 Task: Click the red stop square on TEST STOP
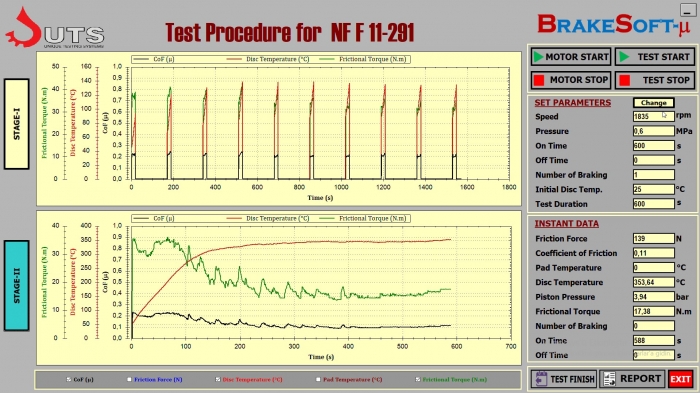[x=625, y=80]
